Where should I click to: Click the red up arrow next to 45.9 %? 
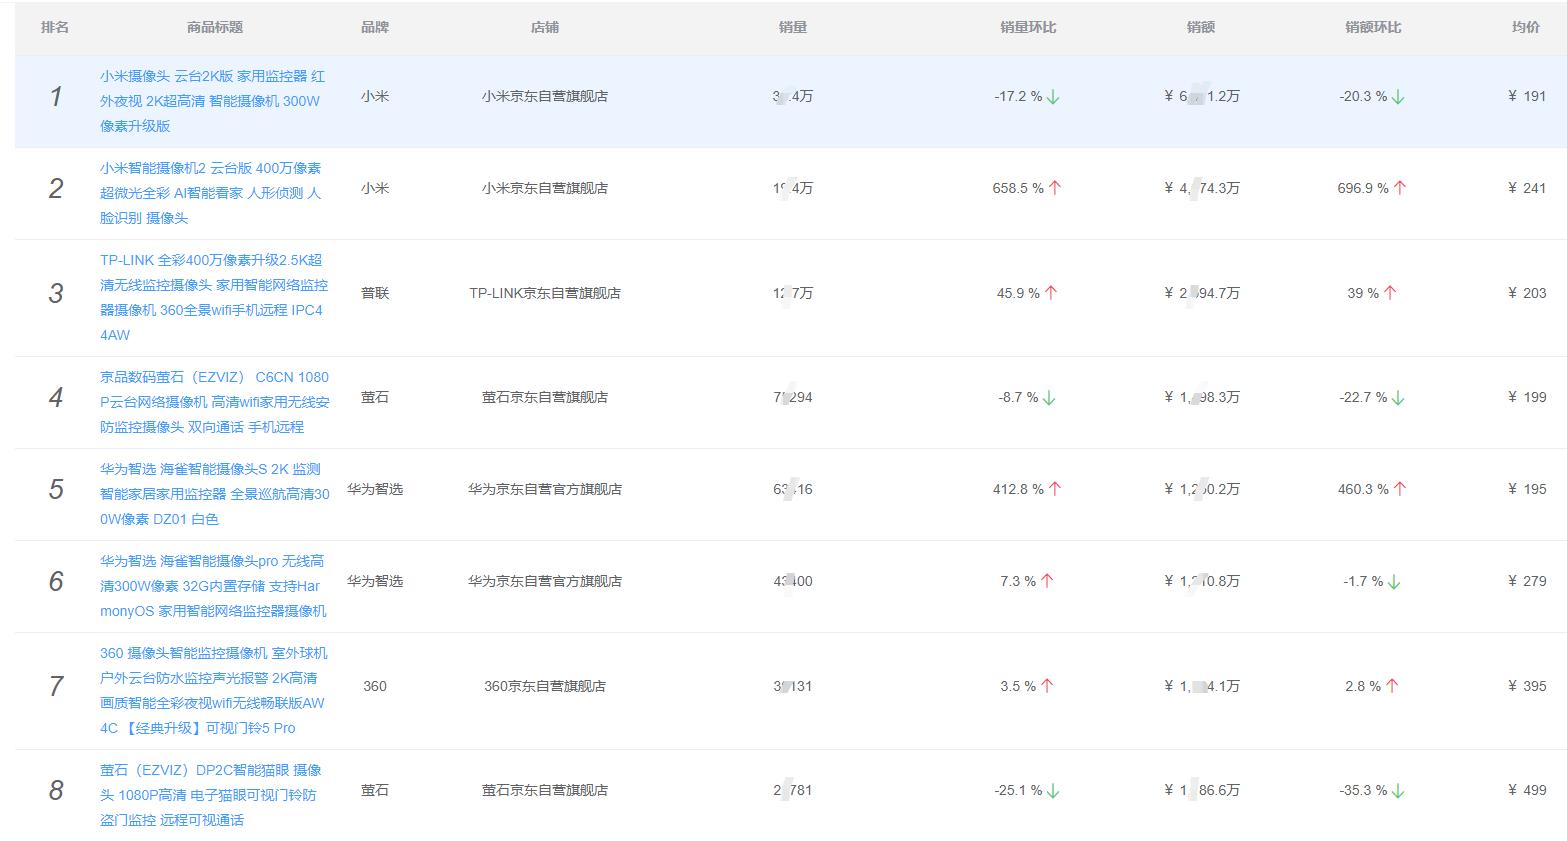pos(1051,293)
